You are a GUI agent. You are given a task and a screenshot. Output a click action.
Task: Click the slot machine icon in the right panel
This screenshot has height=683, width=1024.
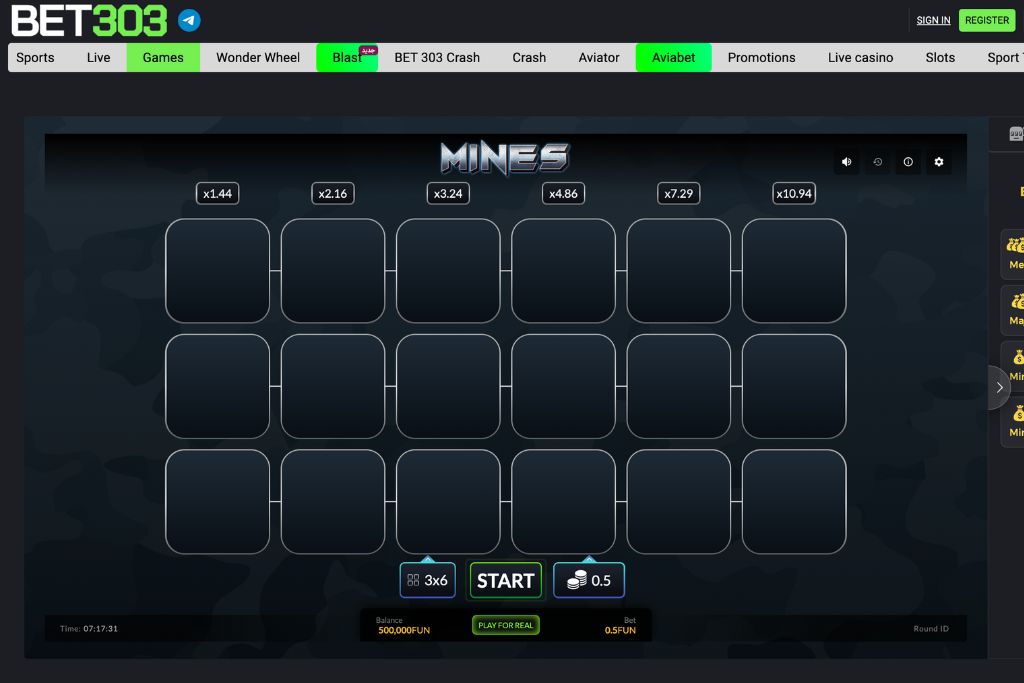click(1016, 134)
